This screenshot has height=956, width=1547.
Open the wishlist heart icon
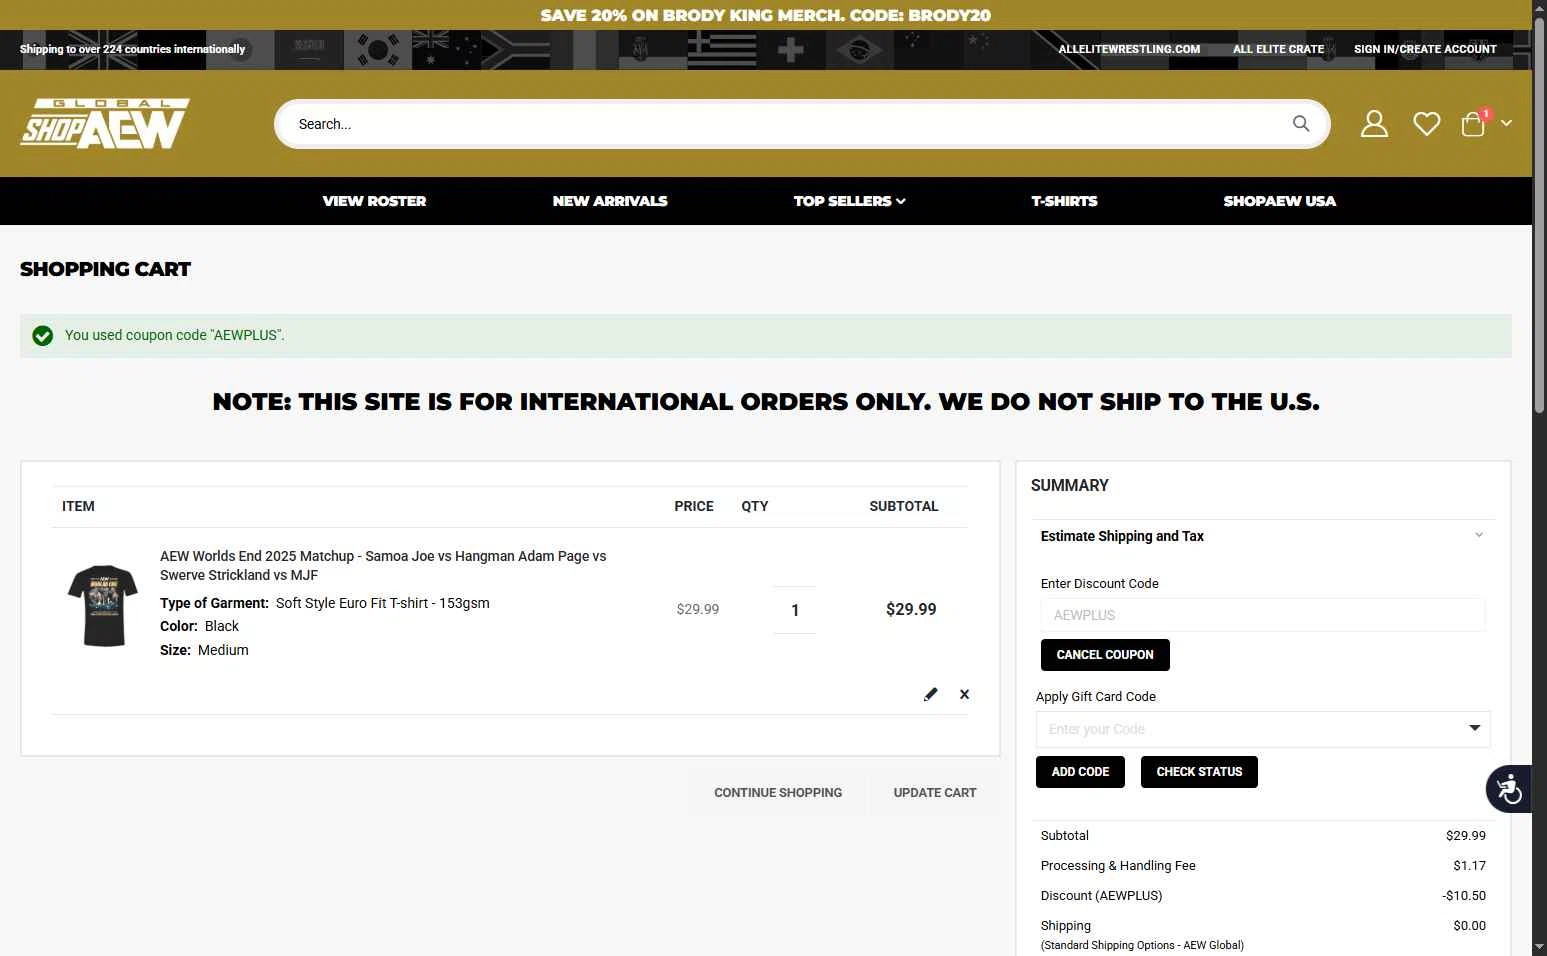pos(1427,124)
